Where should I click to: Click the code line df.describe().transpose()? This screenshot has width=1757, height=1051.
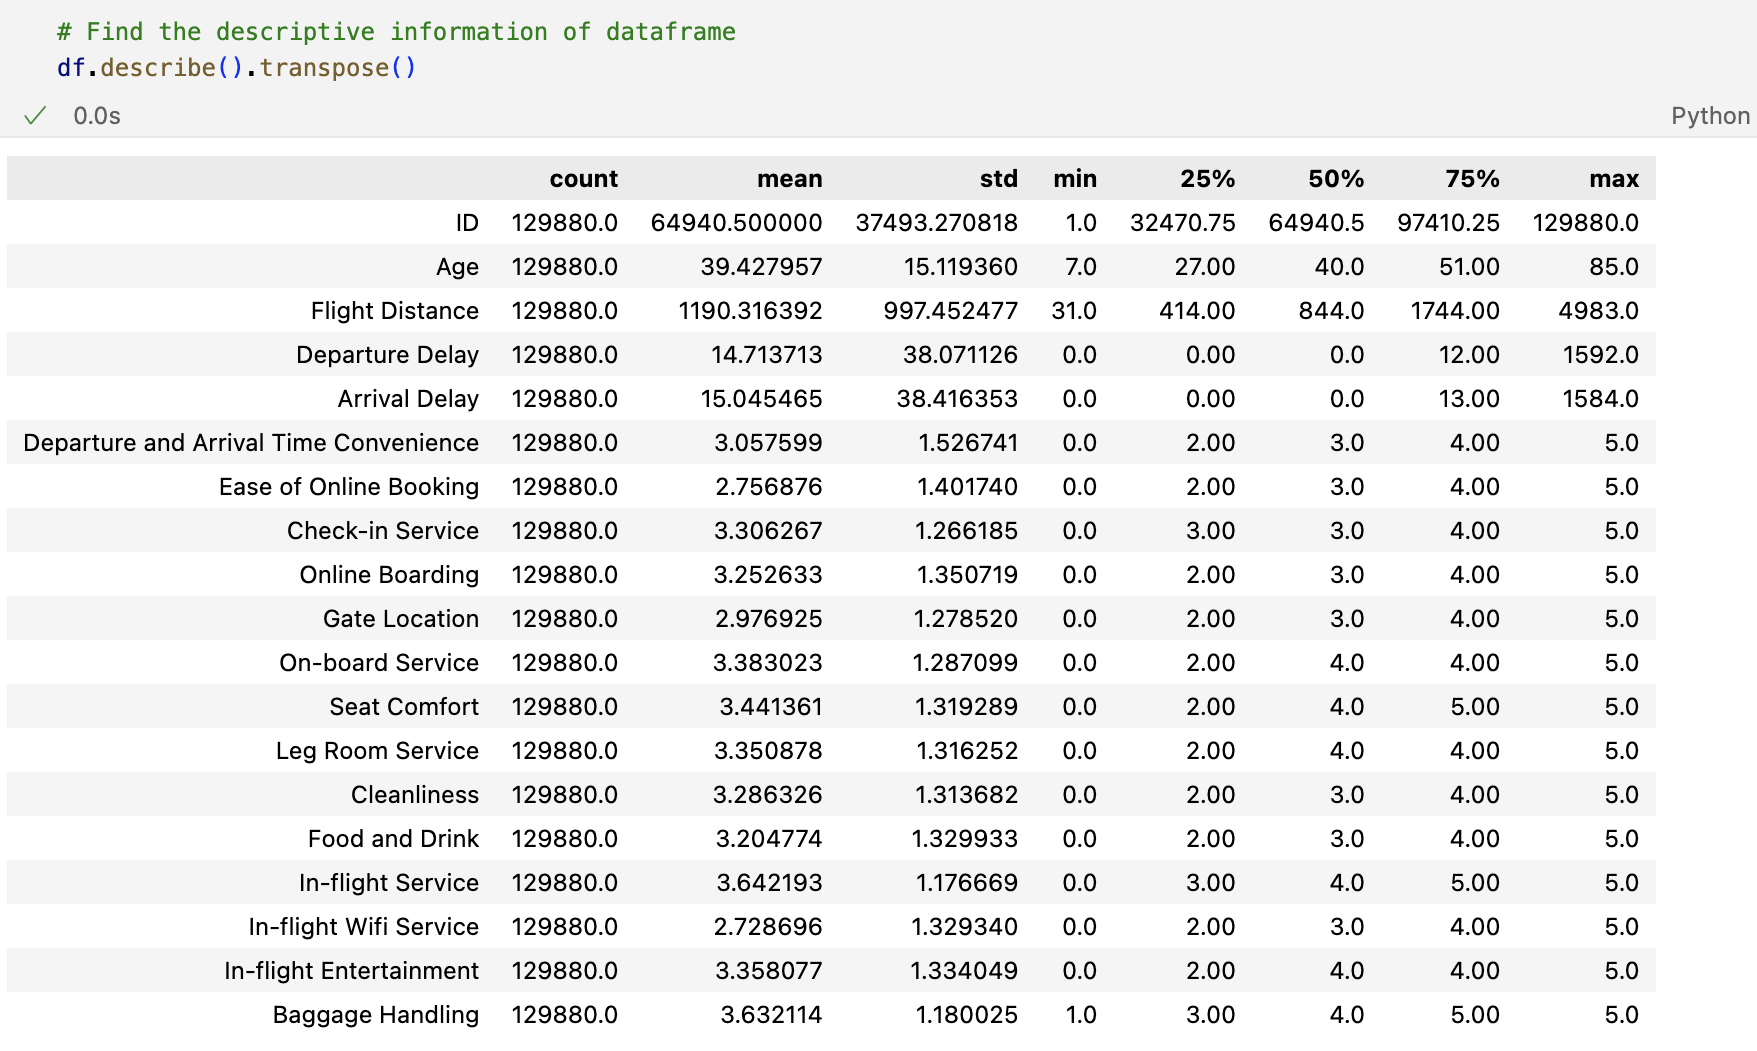click(x=236, y=68)
